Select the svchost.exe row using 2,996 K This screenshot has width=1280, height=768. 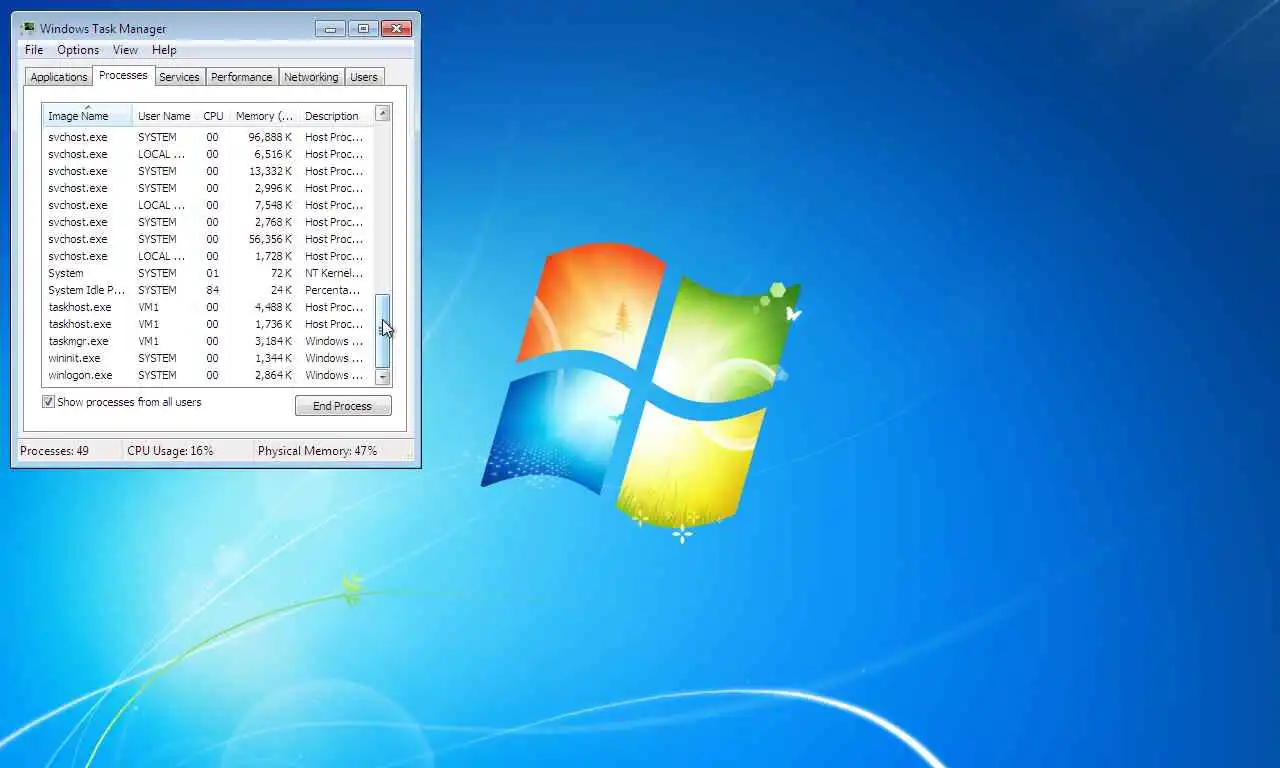208,188
